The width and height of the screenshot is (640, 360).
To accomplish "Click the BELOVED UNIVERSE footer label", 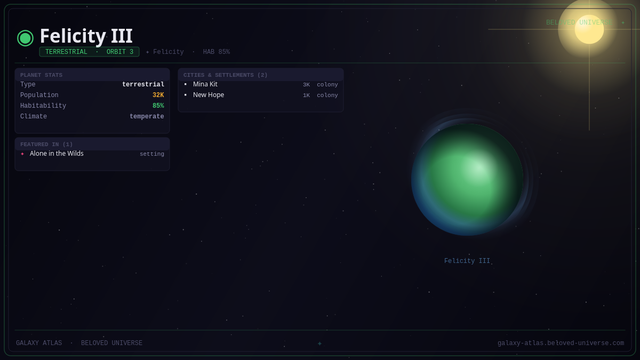I will pyautogui.click(x=111, y=343).
